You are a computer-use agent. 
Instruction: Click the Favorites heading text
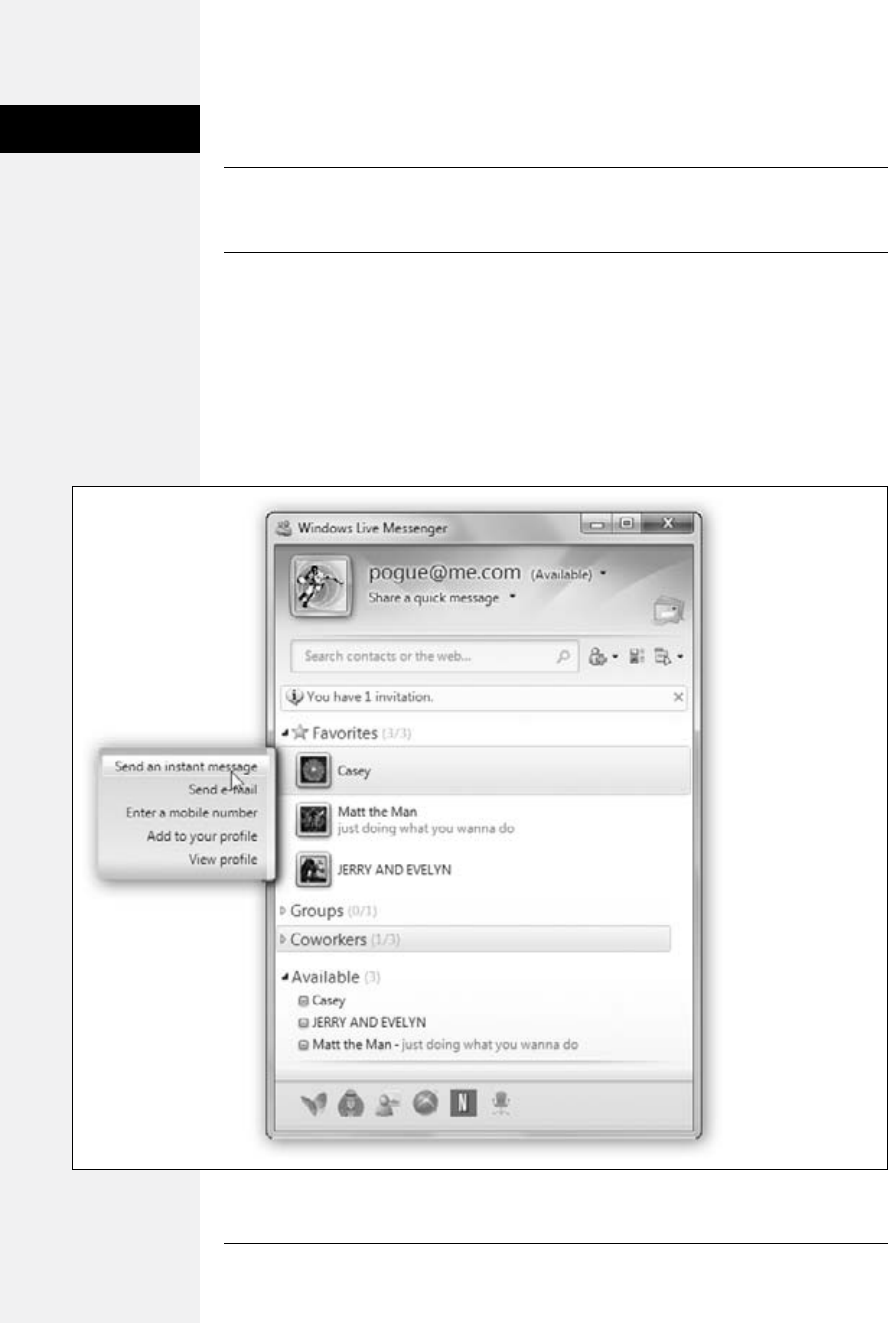345,733
